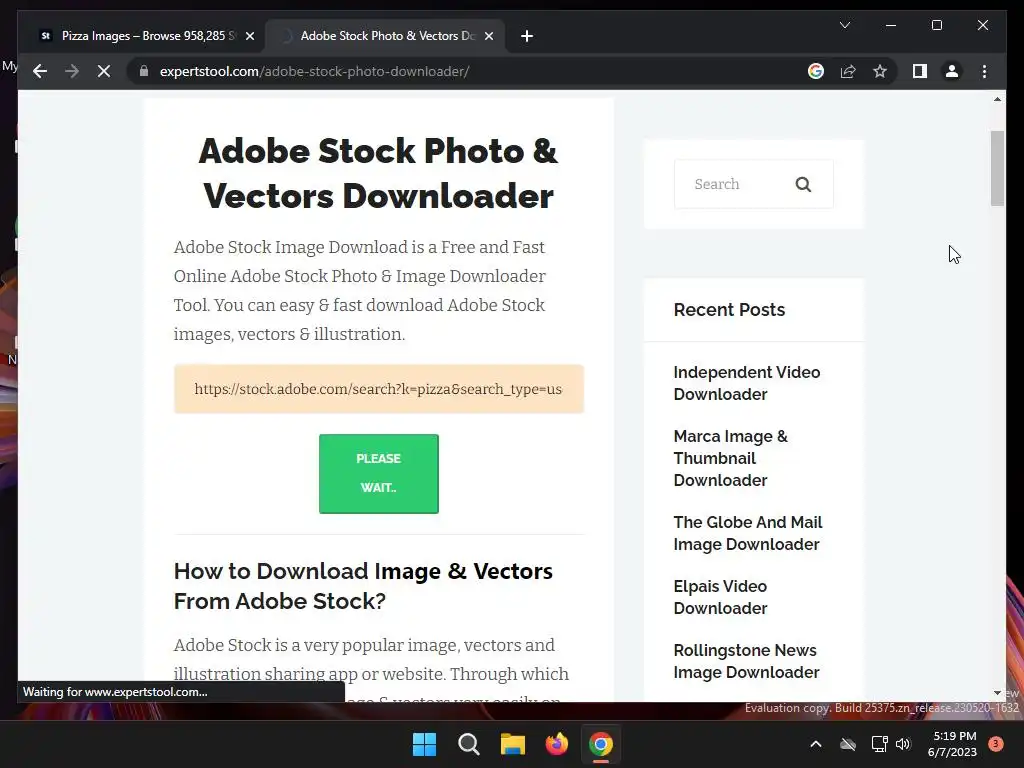Open a new tab with the plus button

527,36
